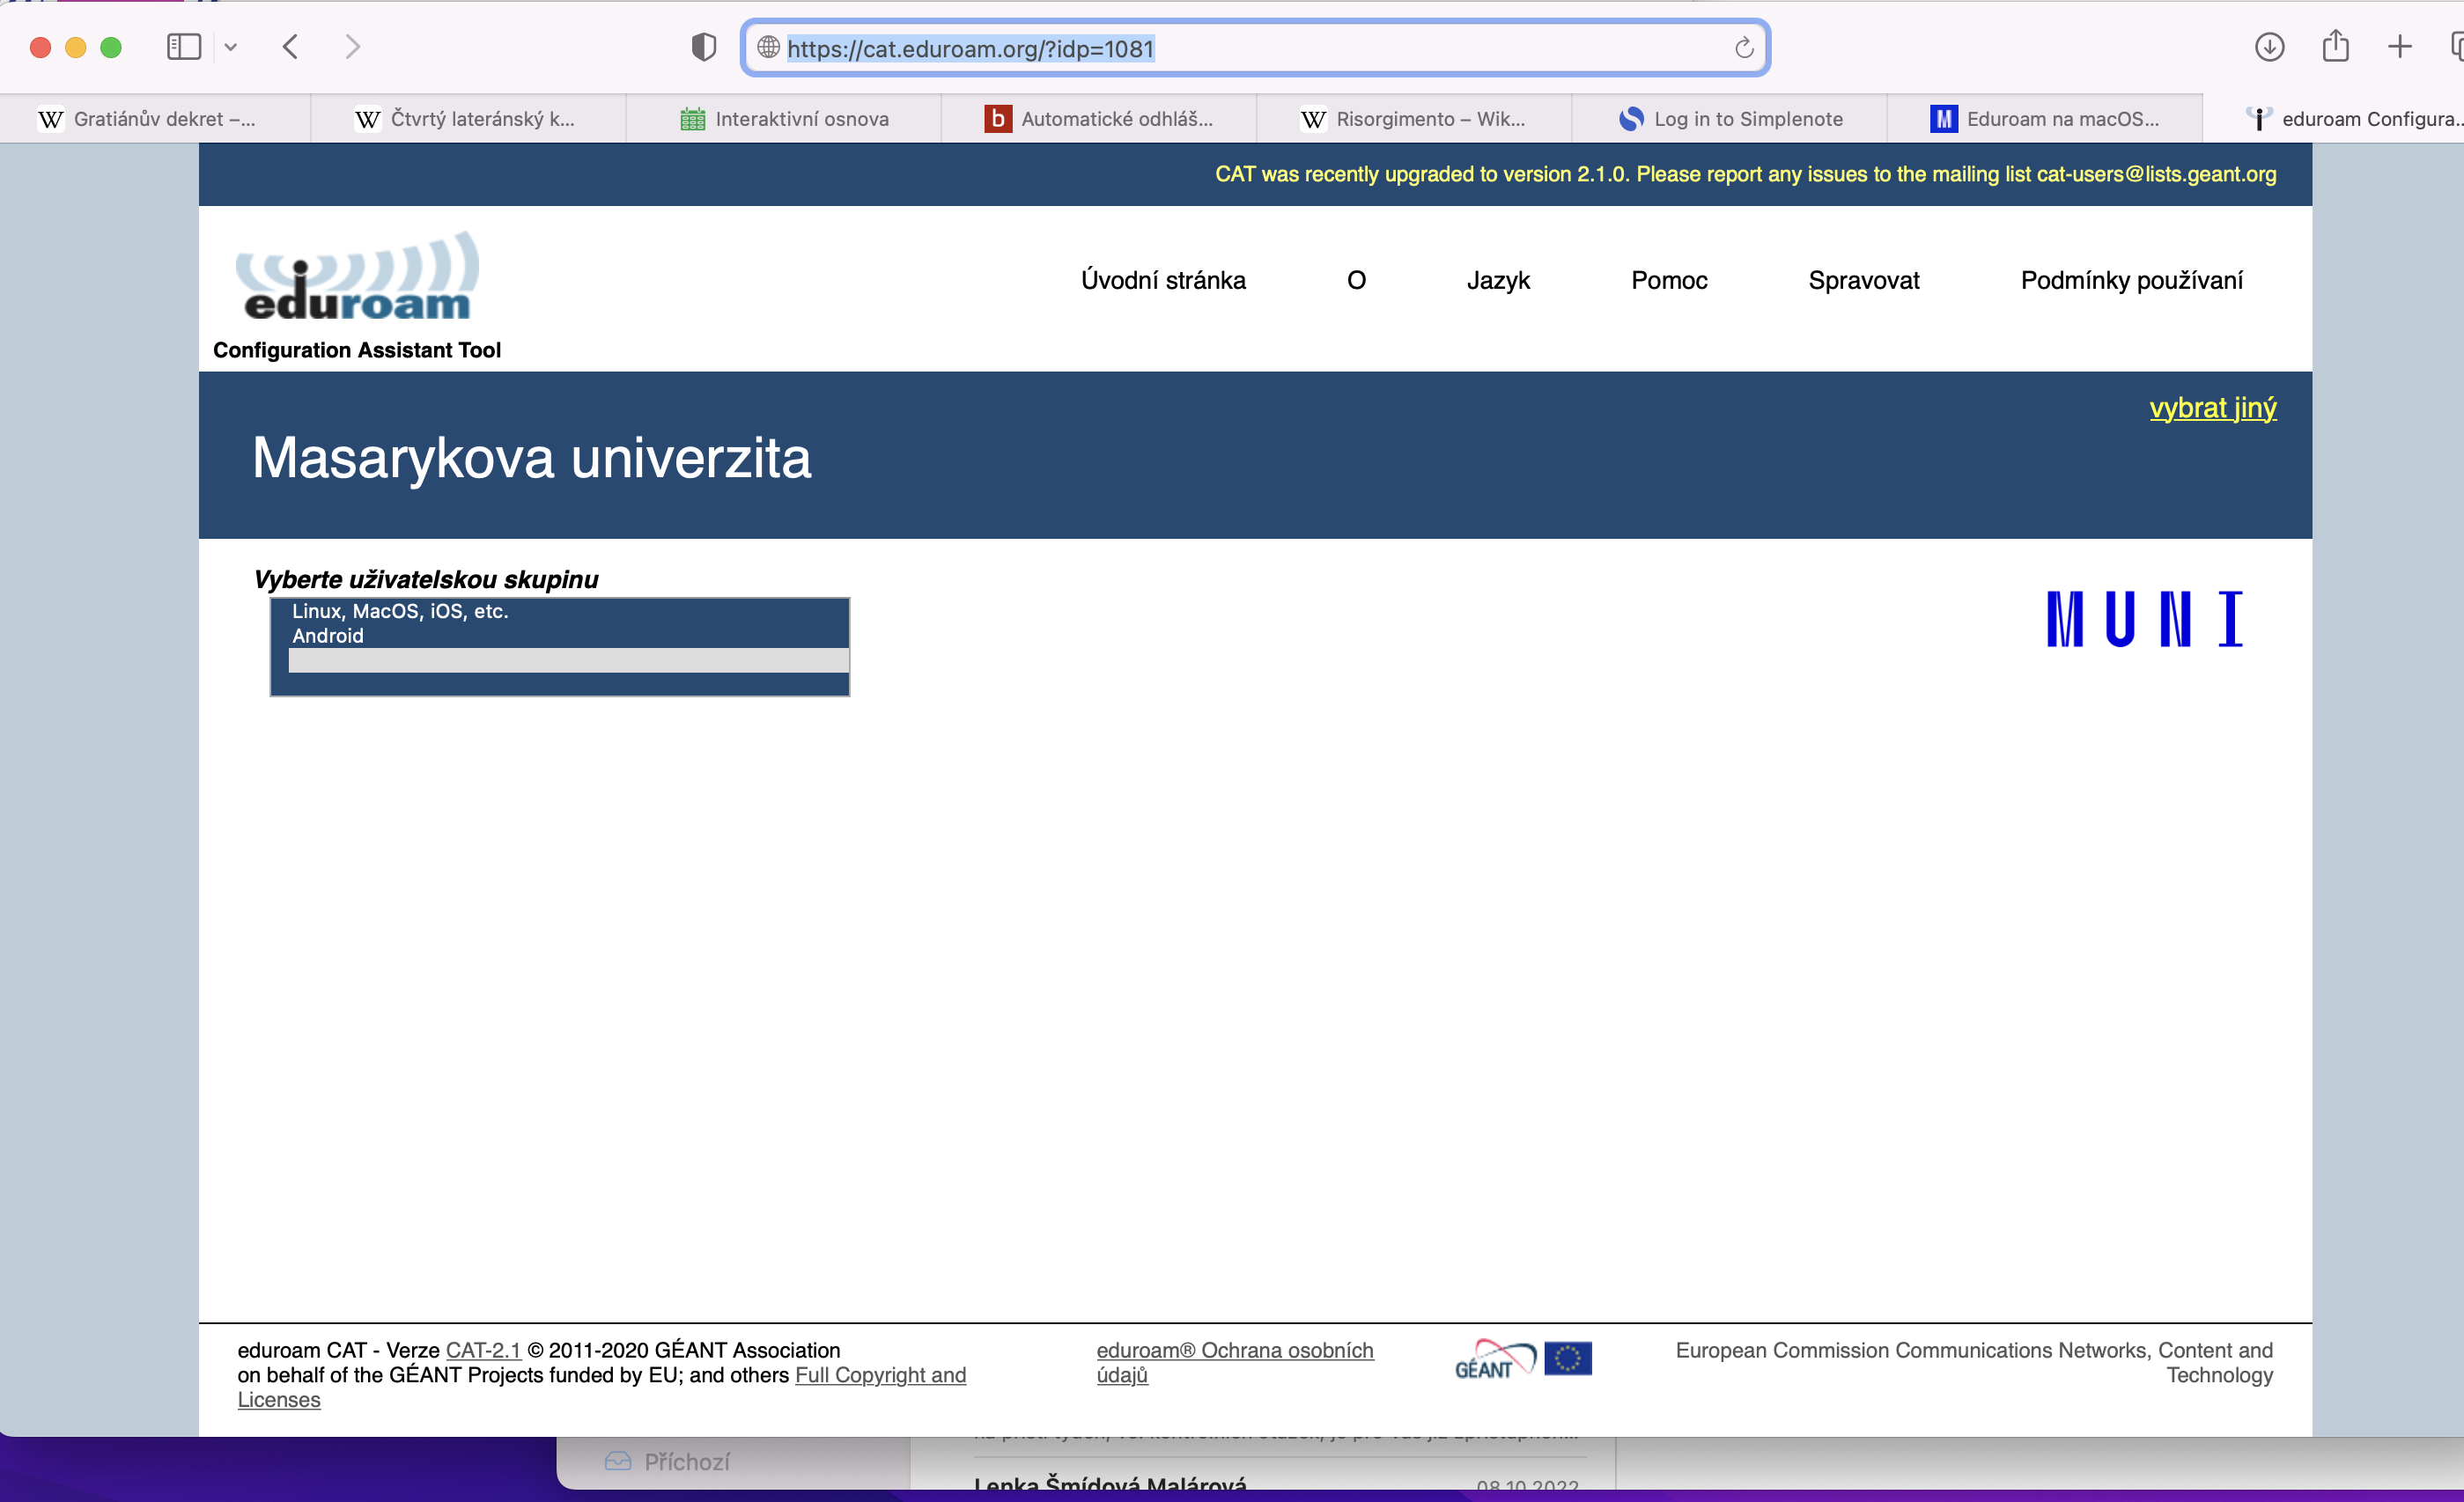Click the CAT upgrade notice banner text

[x=1746, y=174]
